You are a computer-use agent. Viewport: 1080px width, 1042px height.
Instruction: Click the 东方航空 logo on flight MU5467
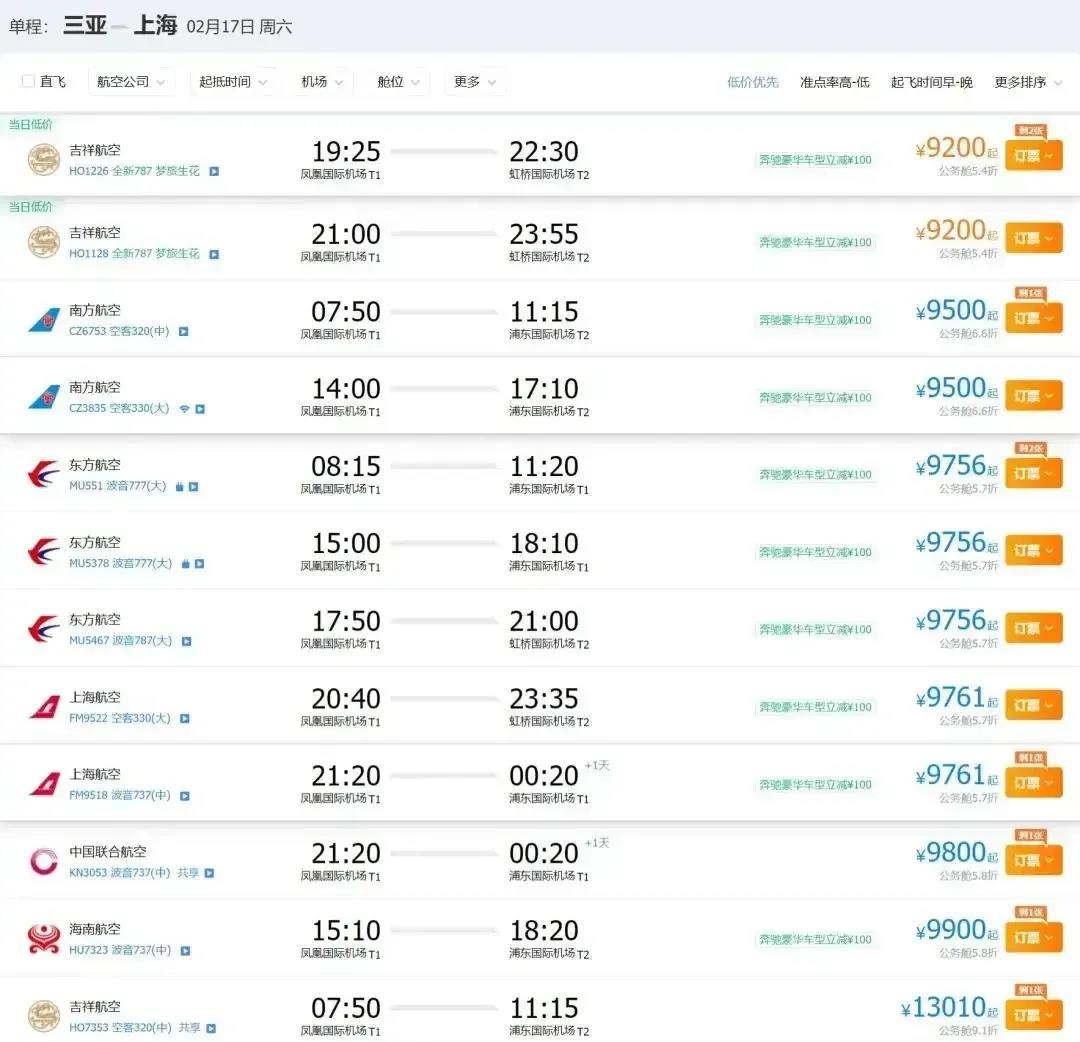pos(43,629)
